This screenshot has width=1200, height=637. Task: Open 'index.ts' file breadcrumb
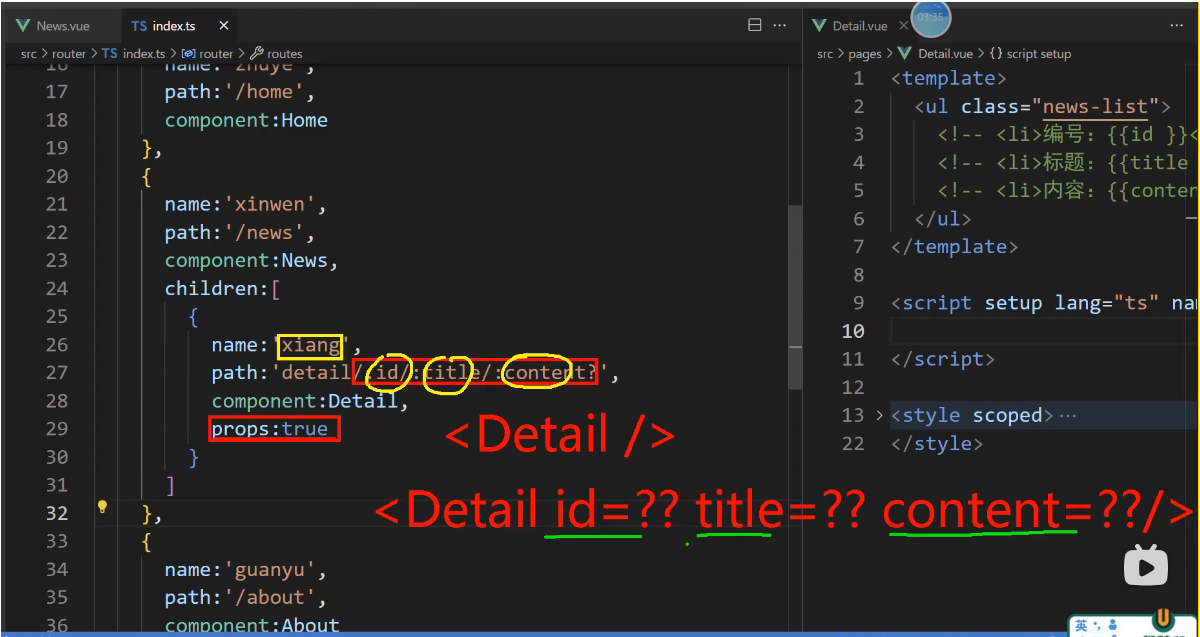pyautogui.click(x=134, y=53)
